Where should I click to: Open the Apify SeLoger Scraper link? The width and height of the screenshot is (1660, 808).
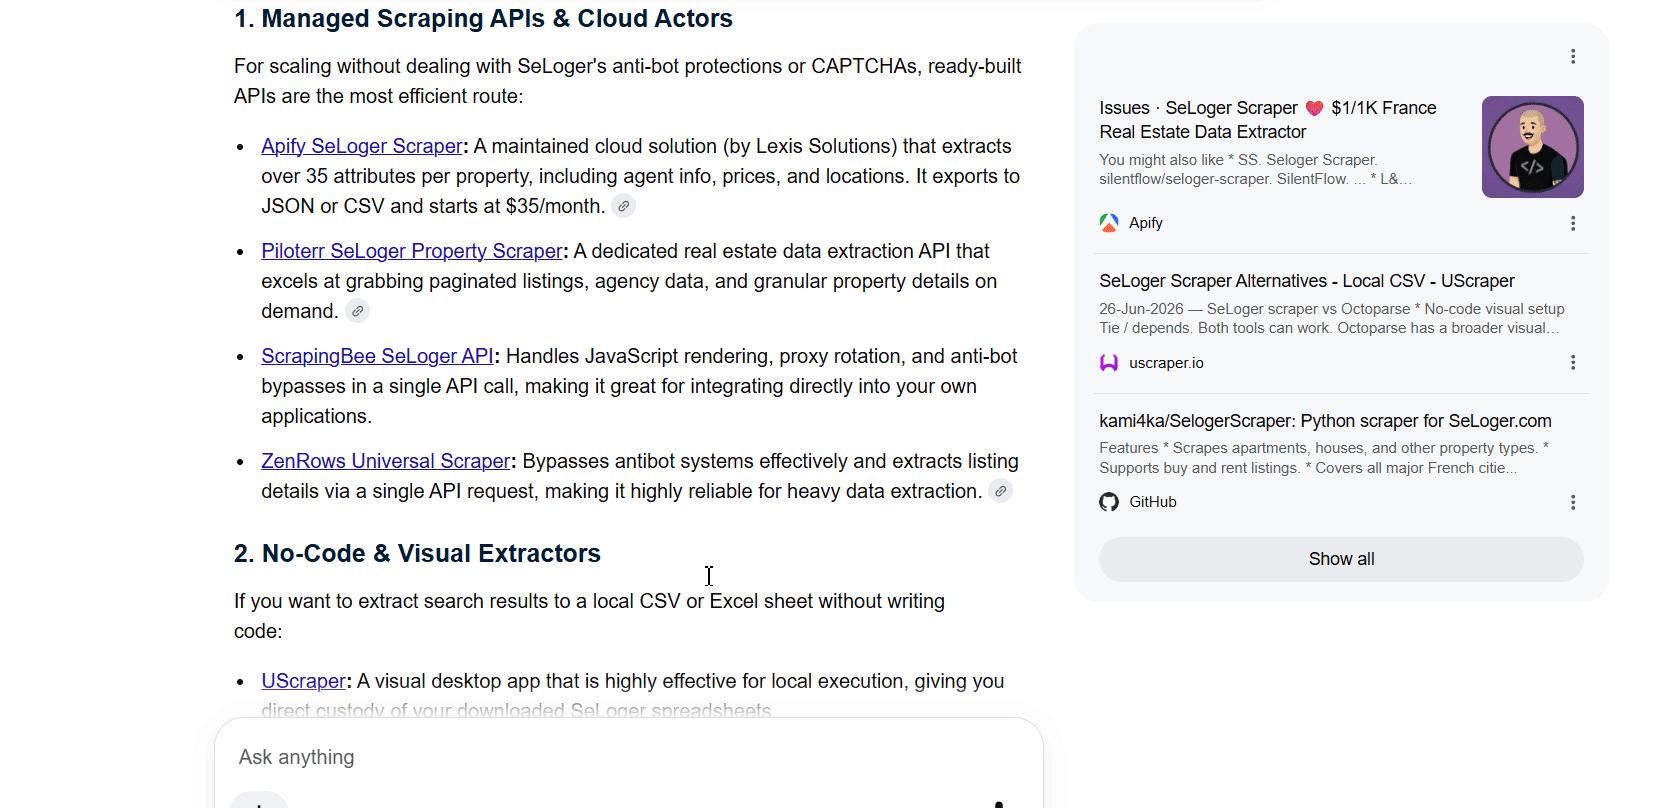pos(362,146)
